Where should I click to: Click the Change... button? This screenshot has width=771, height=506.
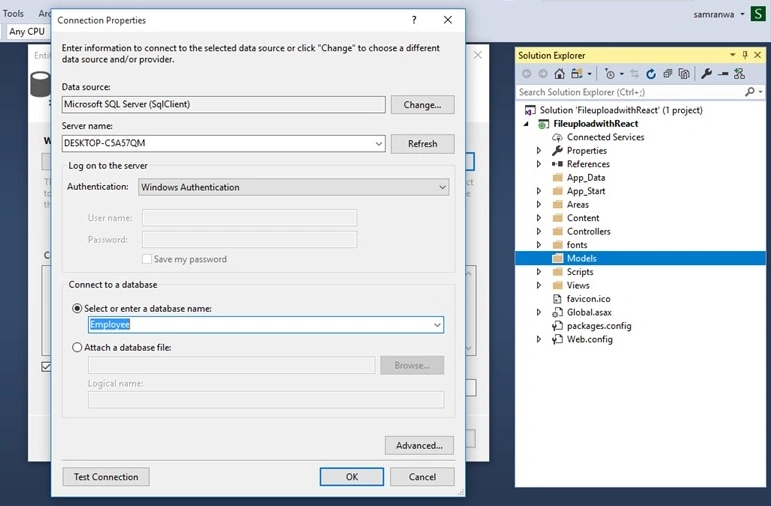pyautogui.click(x=422, y=105)
